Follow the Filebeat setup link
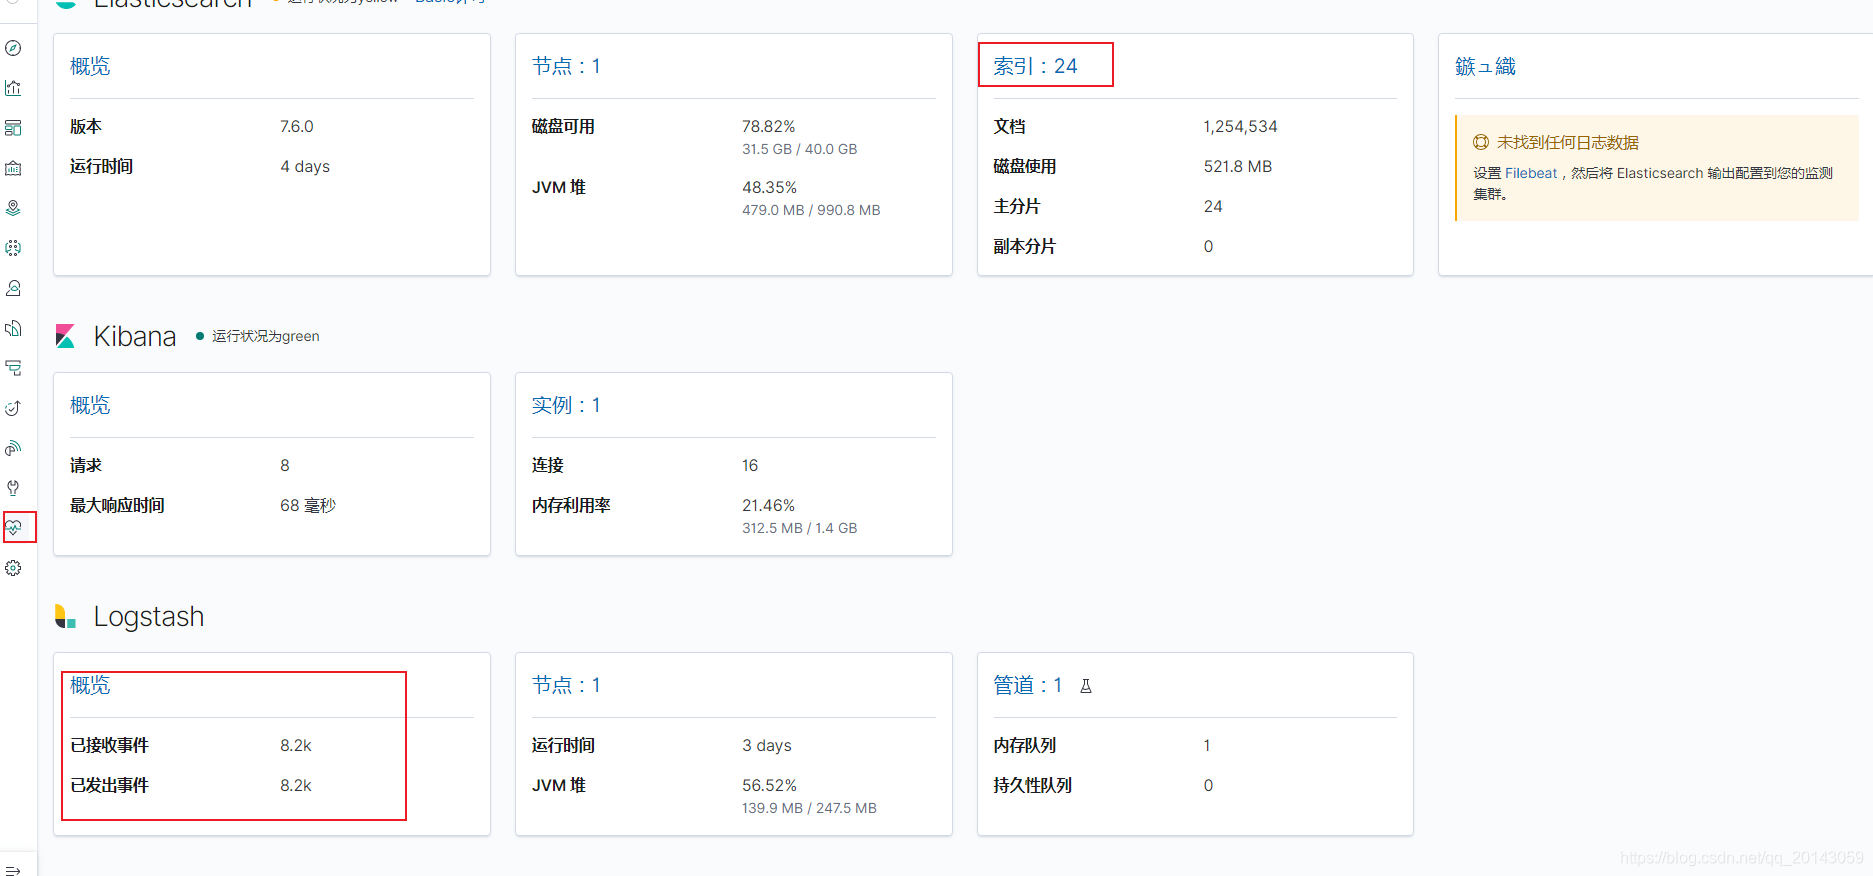This screenshot has width=1873, height=876. [1531, 173]
